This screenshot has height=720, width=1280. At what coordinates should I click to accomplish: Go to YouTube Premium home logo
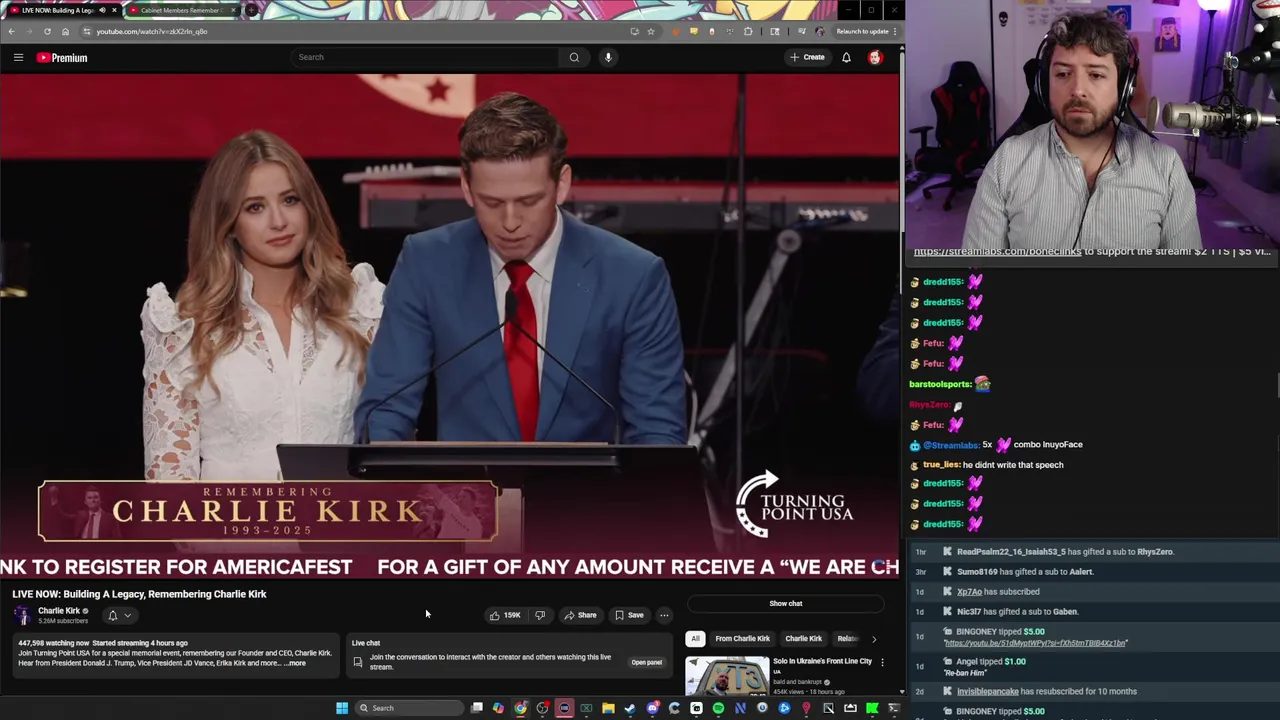[62, 58]
